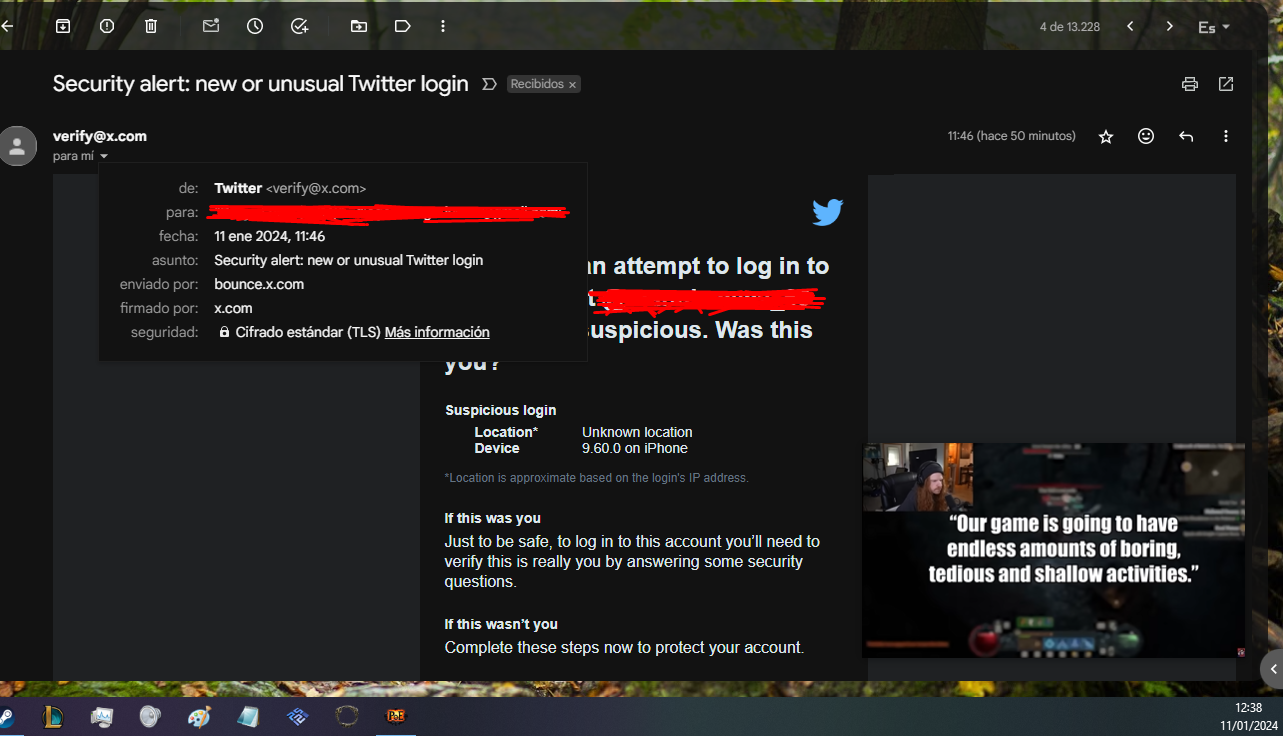Open the notepad taskbar icon

[x=248, y=716]
